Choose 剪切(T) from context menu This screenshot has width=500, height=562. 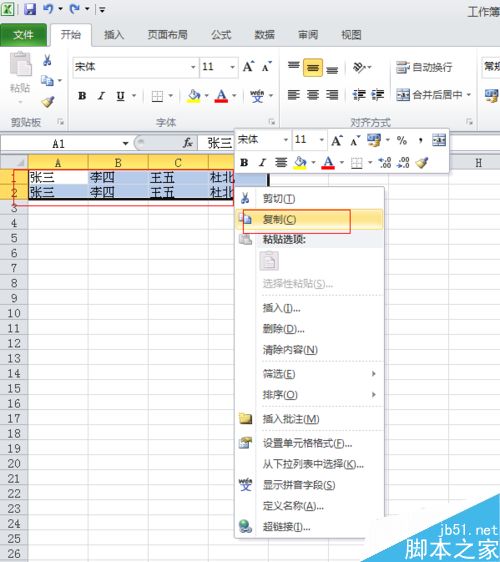click(310, 198)
